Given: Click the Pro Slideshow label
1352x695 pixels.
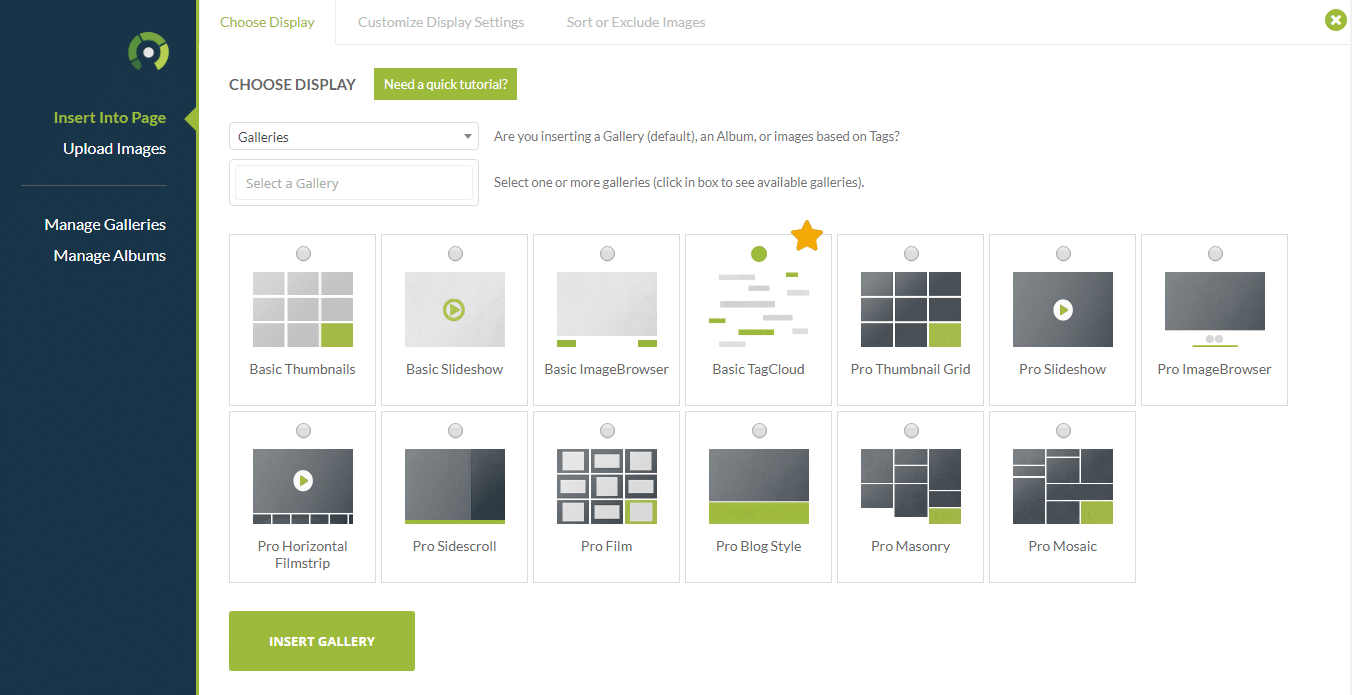Looking at the screenshot, I should click(1063, 369).
